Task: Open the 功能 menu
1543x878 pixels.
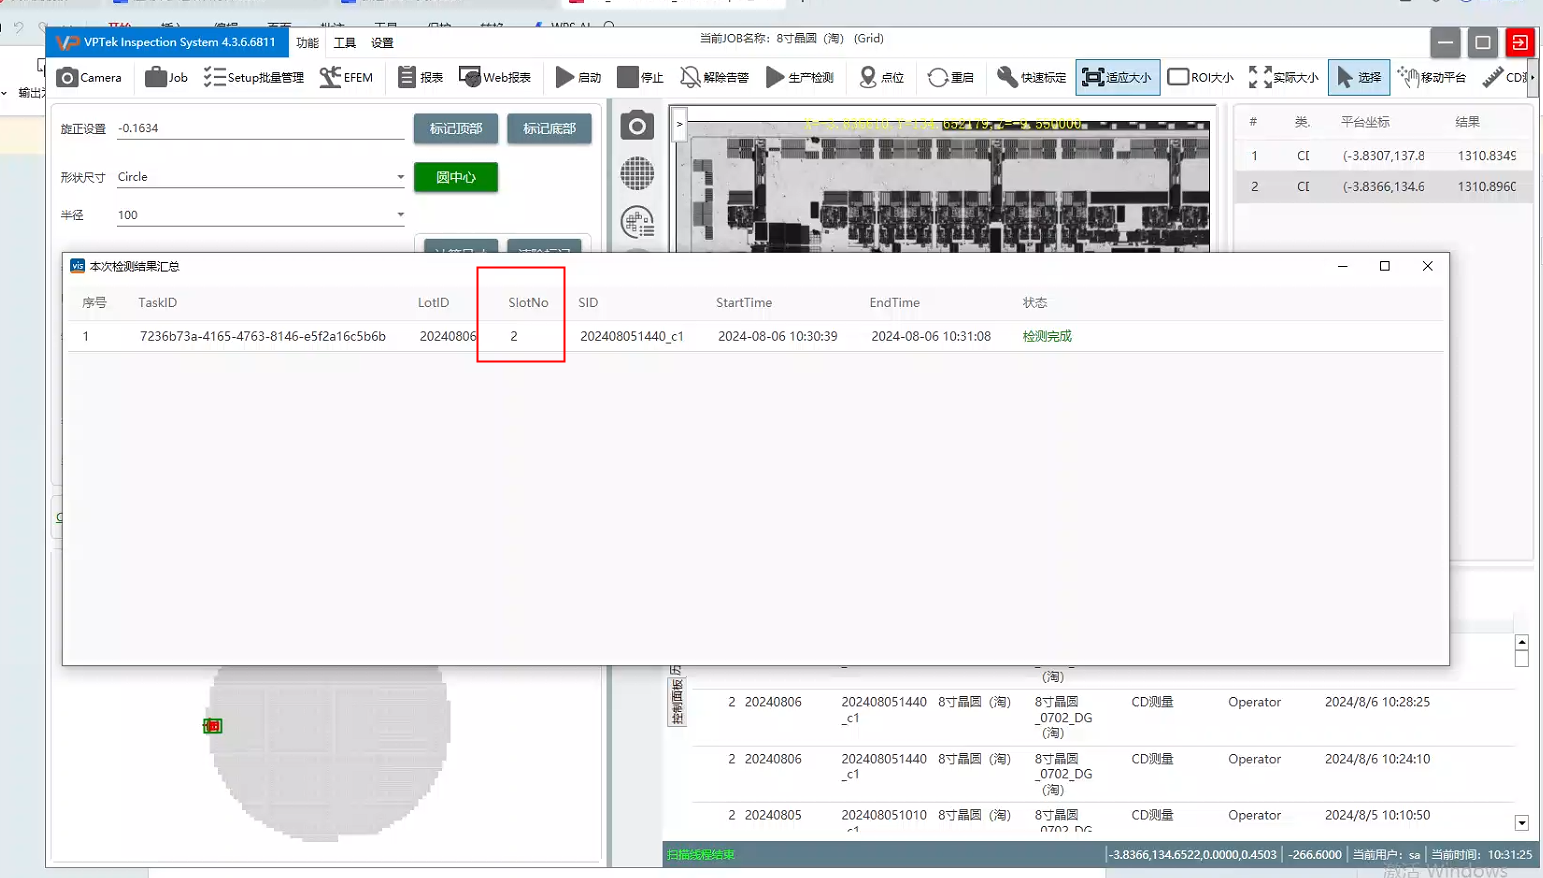Action: point(307,43)
